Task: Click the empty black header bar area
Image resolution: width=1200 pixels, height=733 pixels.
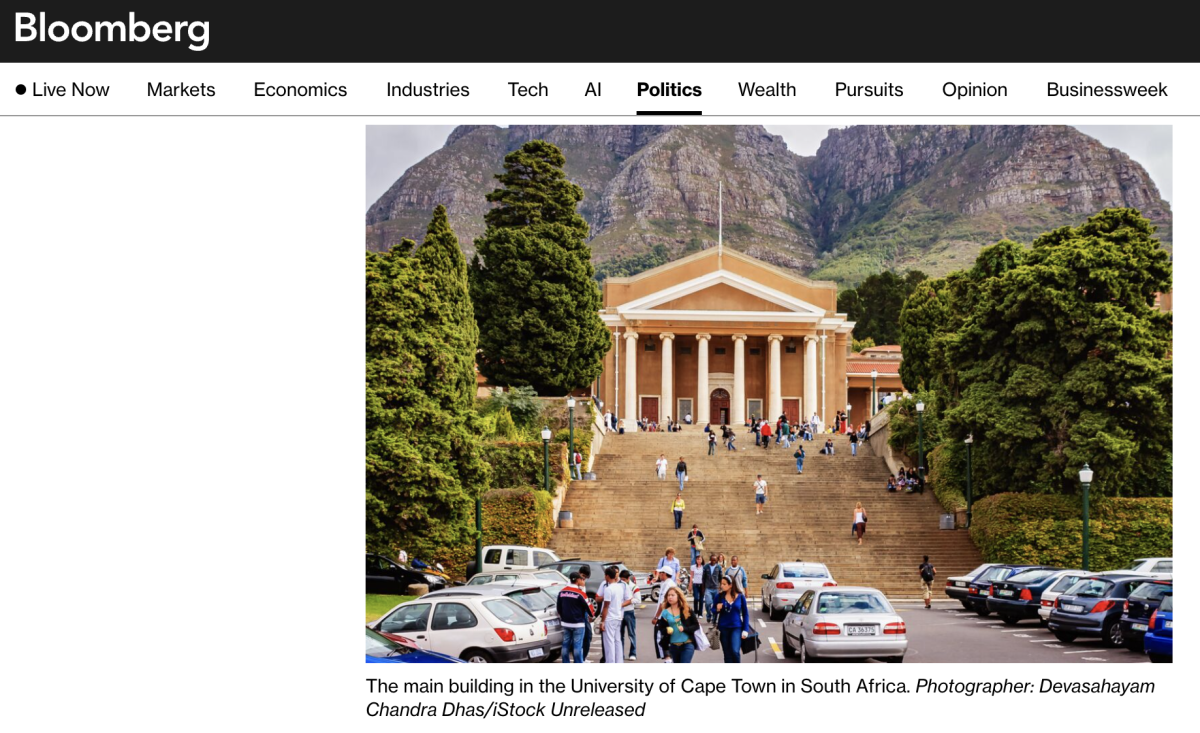Action: [x=700, y=30]
